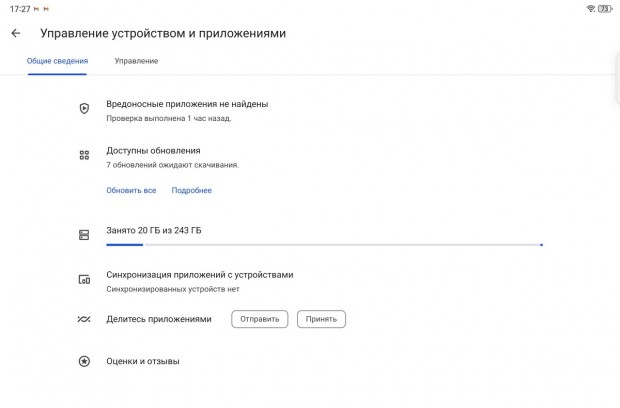Open Синхронизация приложений с устройствами
This screenshot has width=620, height=408.
coord(200,281)
